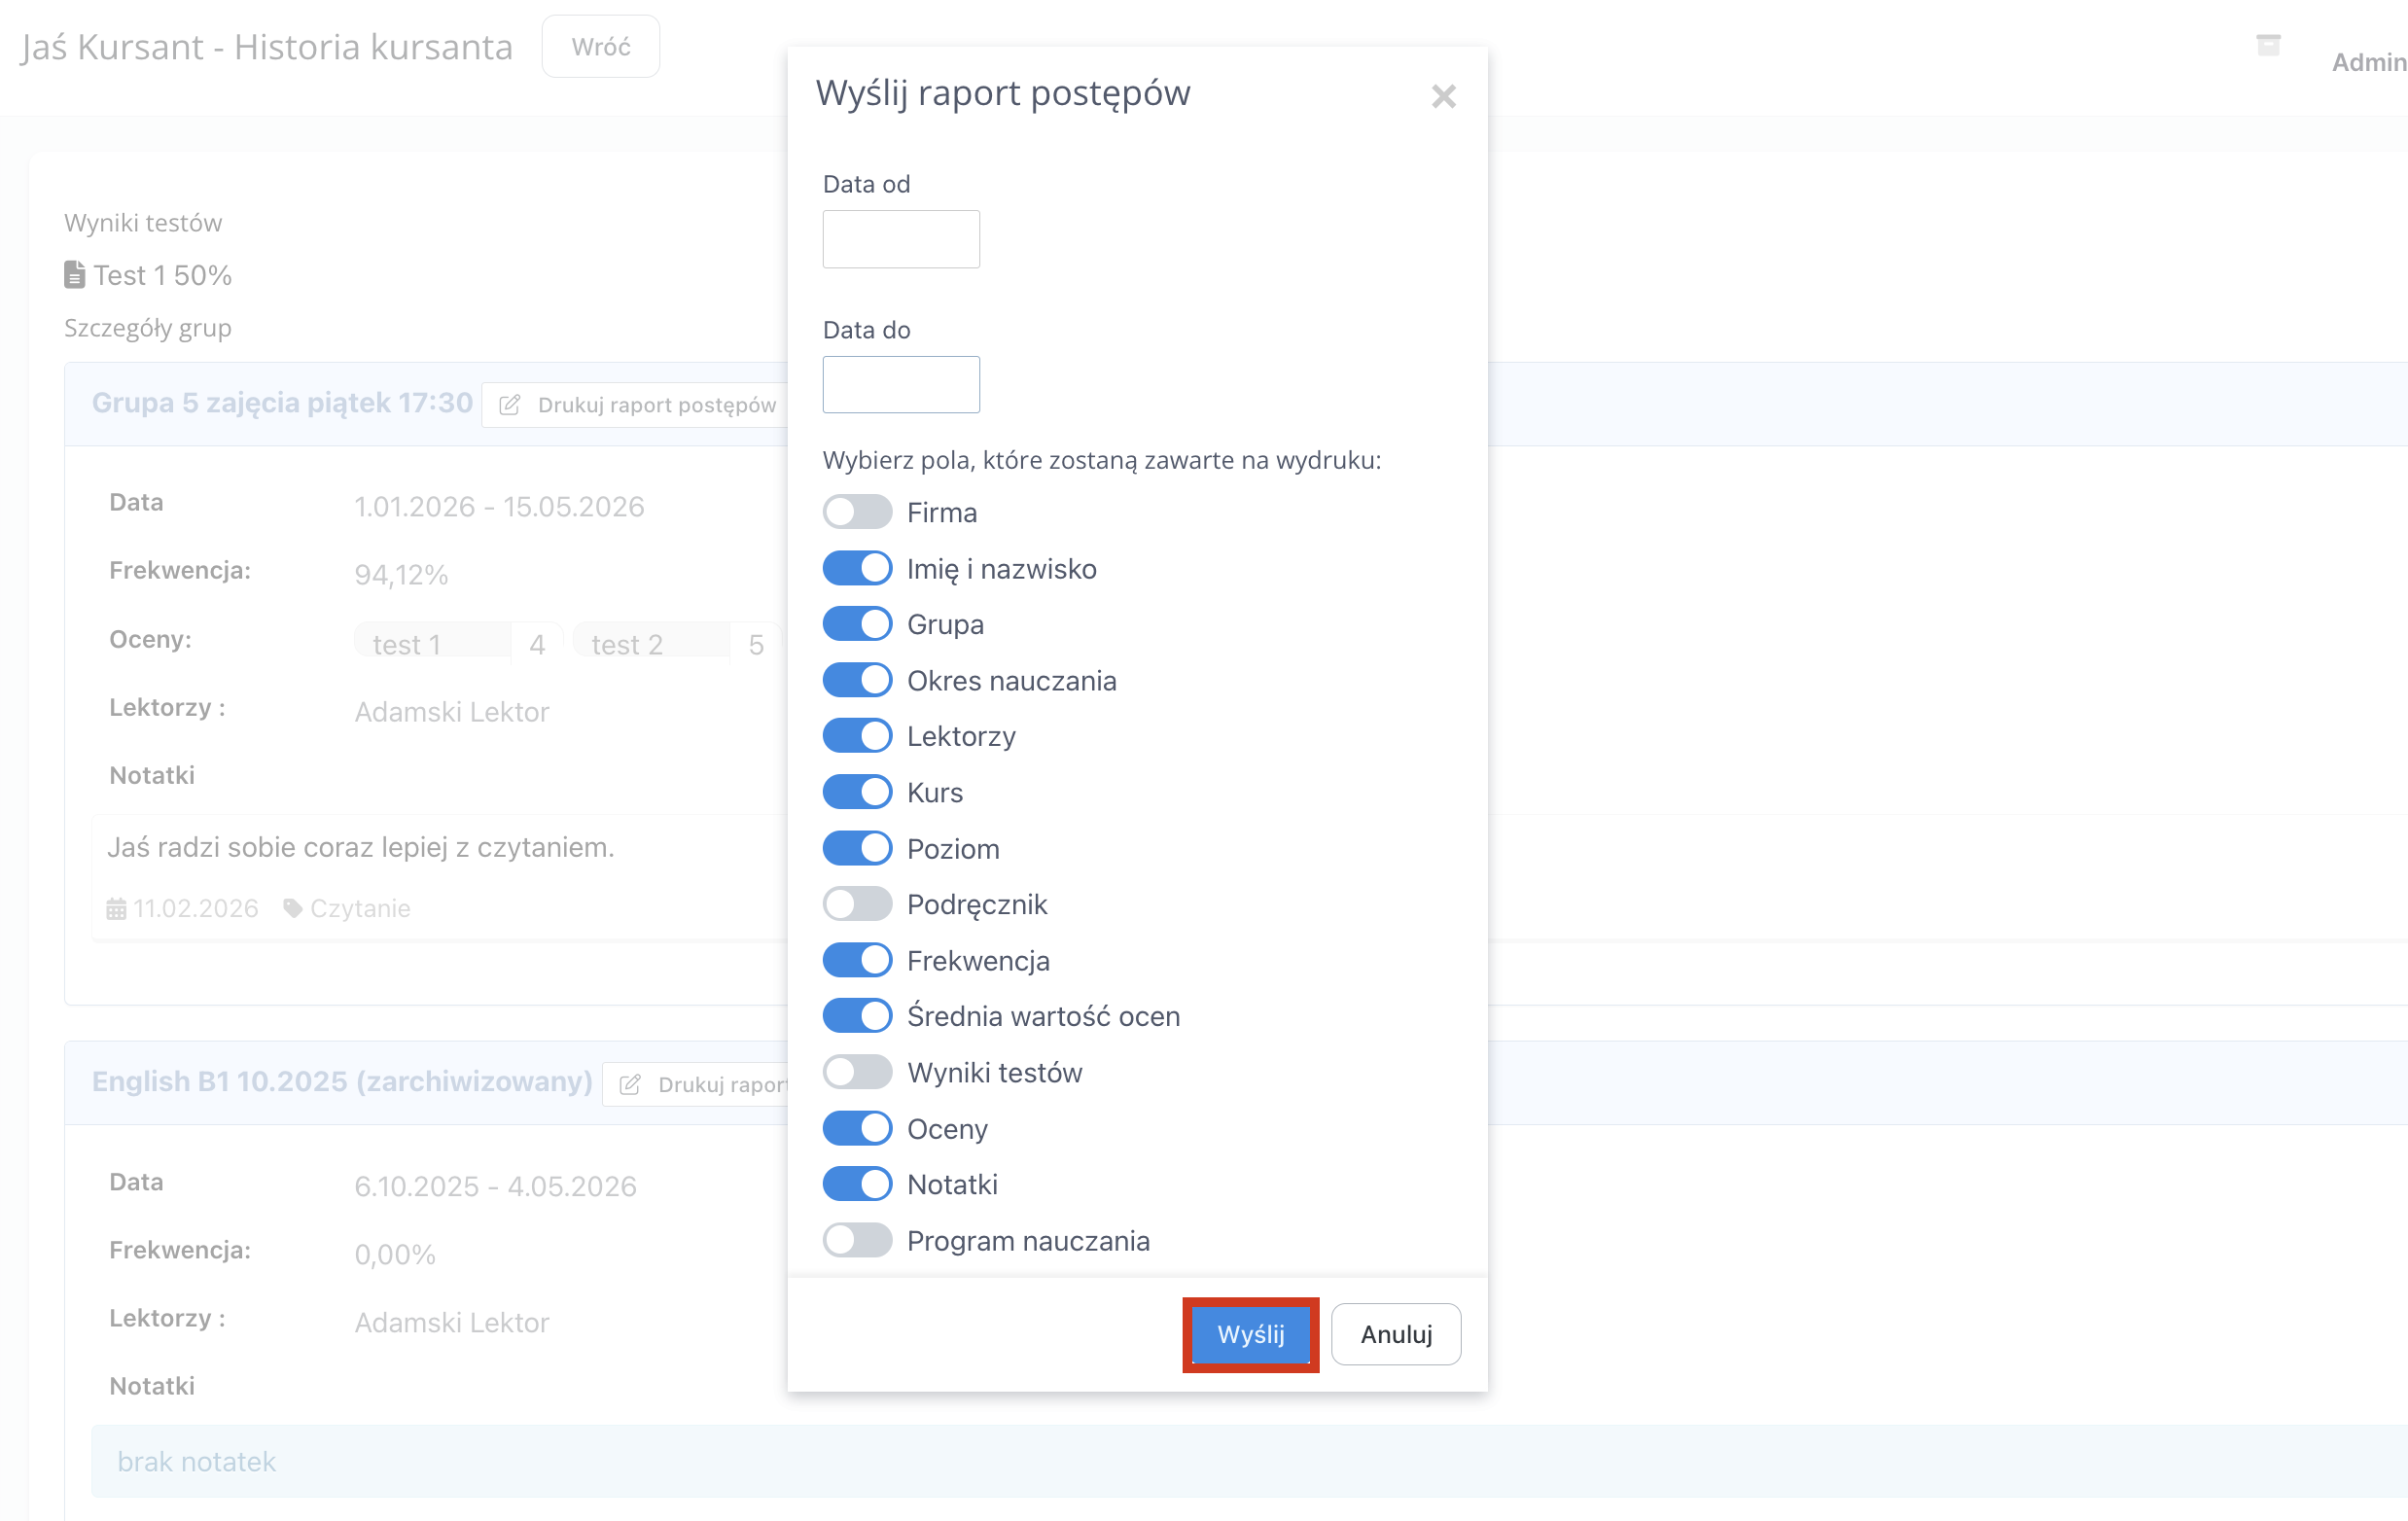Close the progress report dialog with X
The image size is (2408, 1521).
pyautogui.click(x=1442, y=96)
